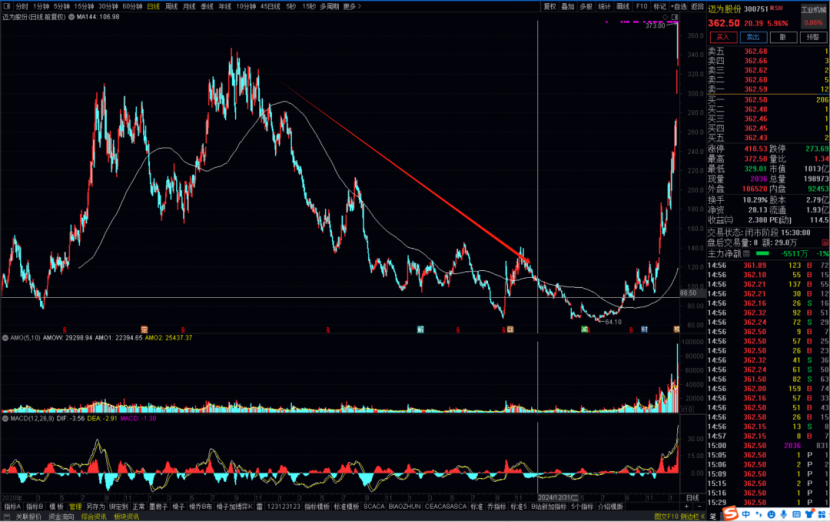
Task: Click the F10 company info button
Action: pyautogui.click(x=642, y=5)
